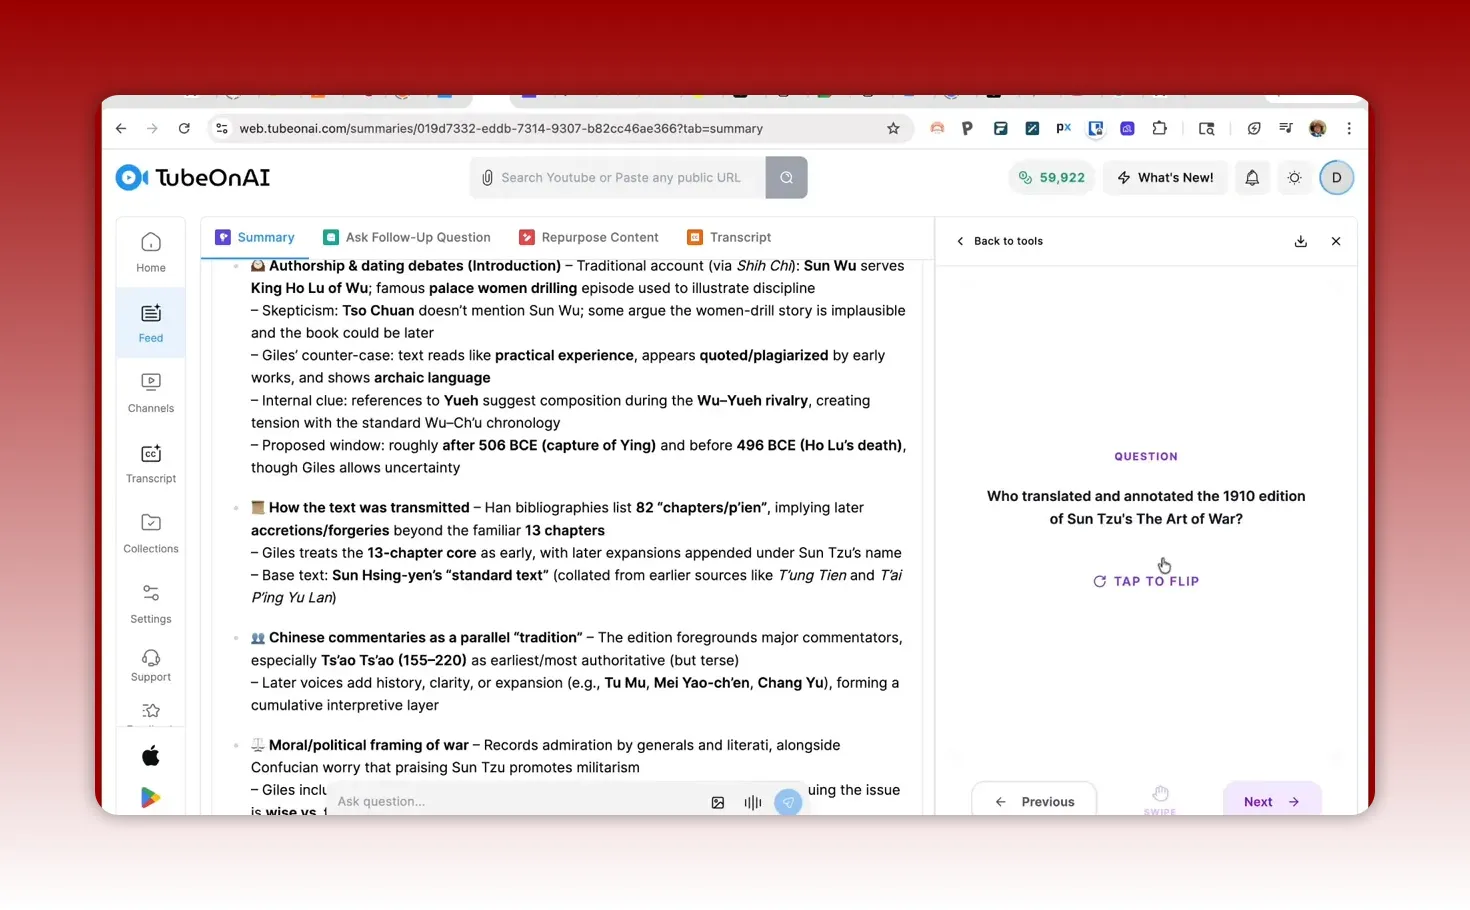This screenshot has height=910, width=1470.
Task: Download the flashcards deck
Action: tap(1300, 241)
